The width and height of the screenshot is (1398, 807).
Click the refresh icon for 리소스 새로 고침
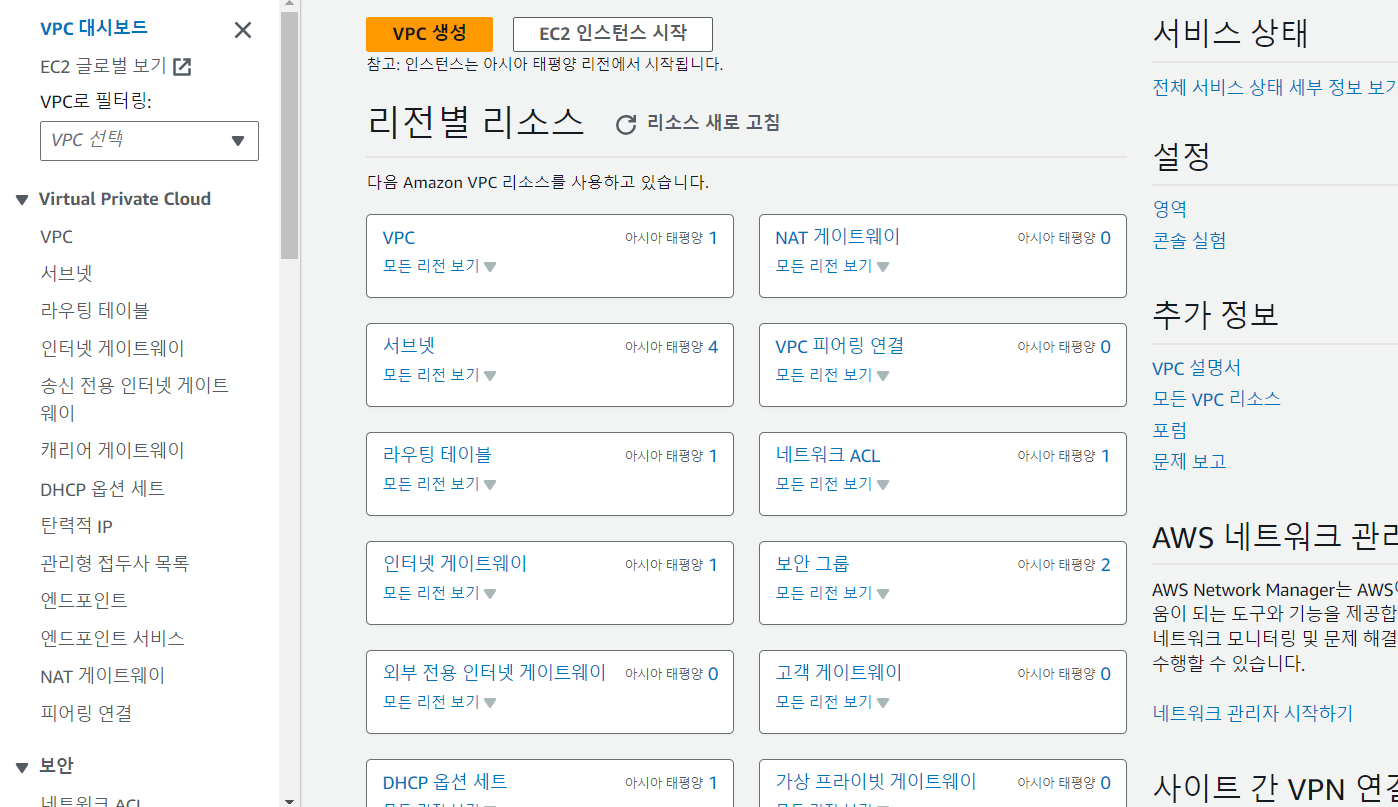tap(626, 124)
